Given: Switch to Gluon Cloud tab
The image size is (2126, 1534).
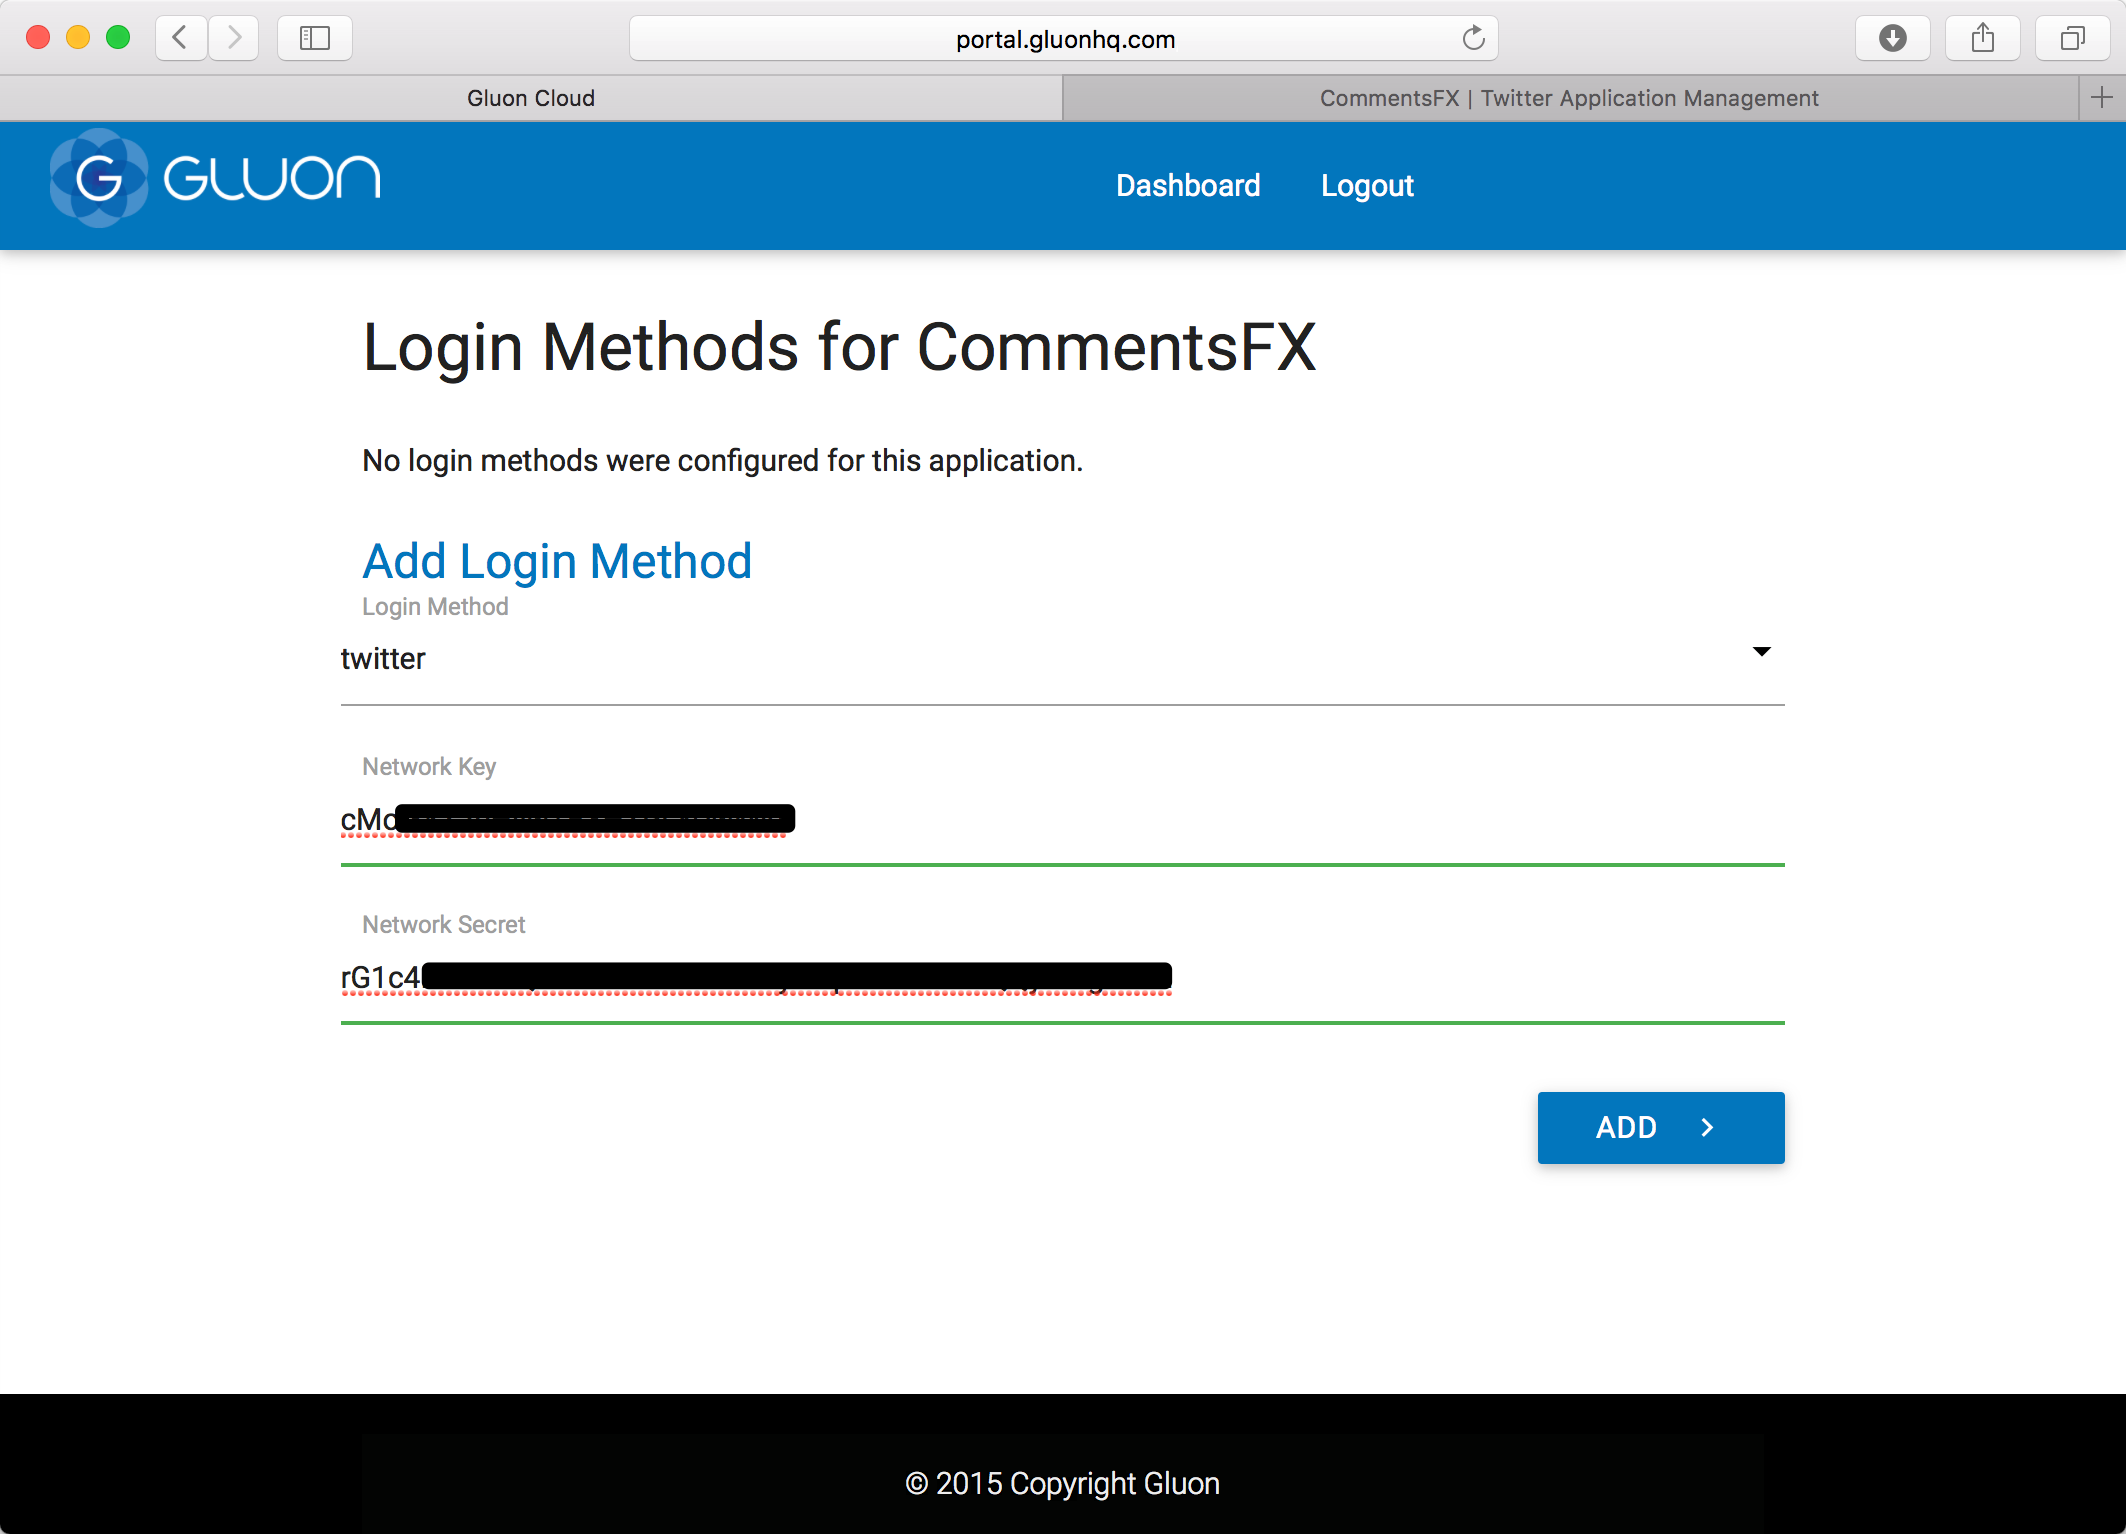Looking at the screenshot, I should [x=531, y=98].
